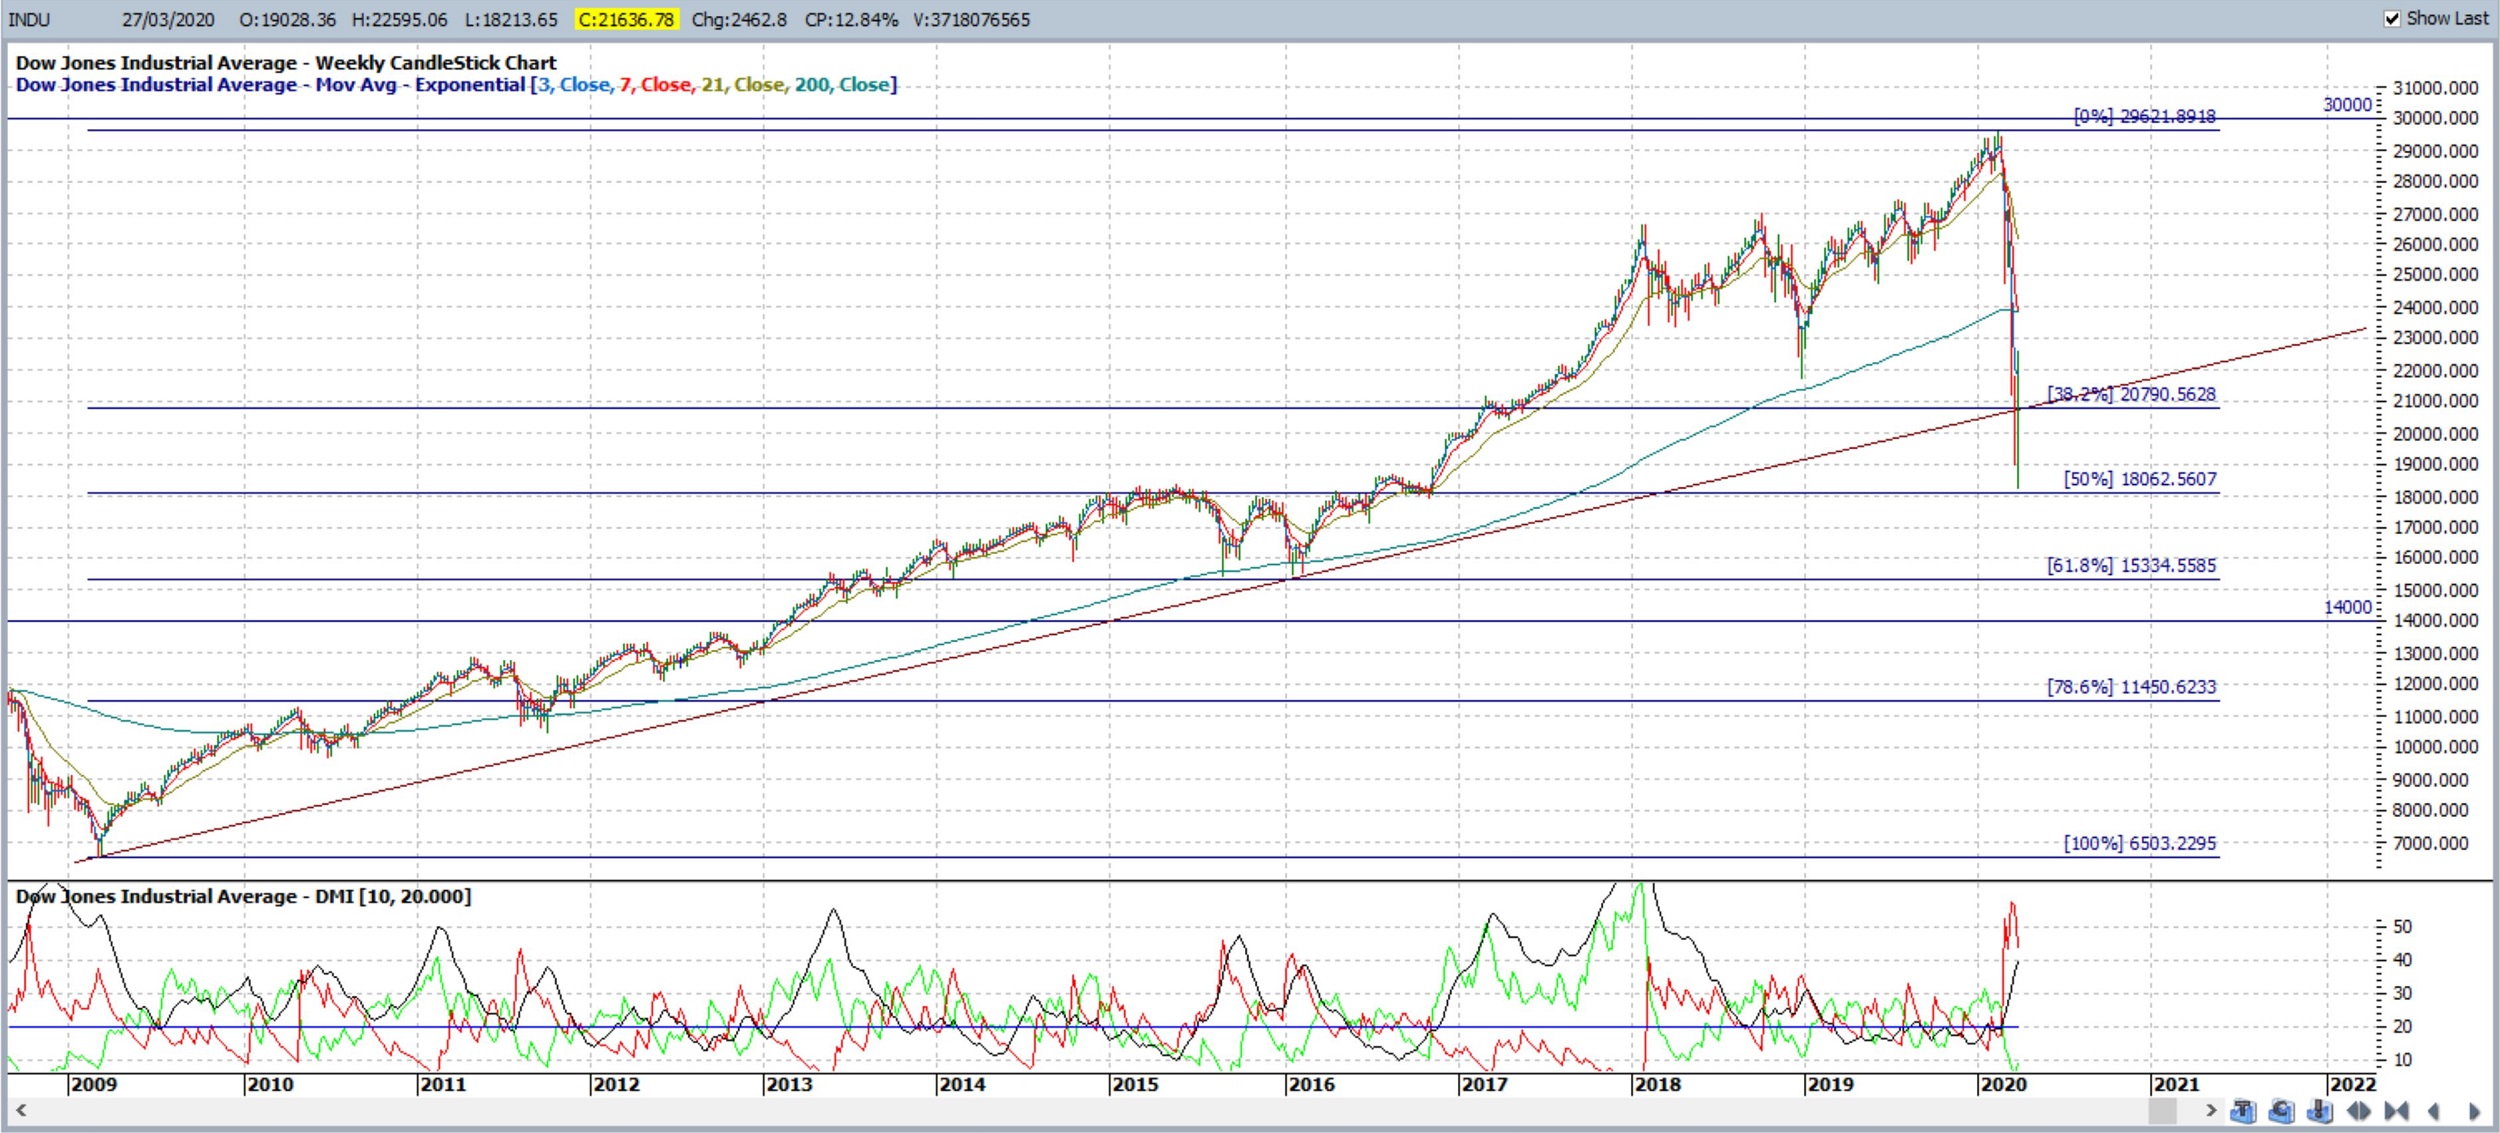Click the DMI axis value 50
The width and height of the screenshot is (2500, 1133).
(x=2402, y=927)
